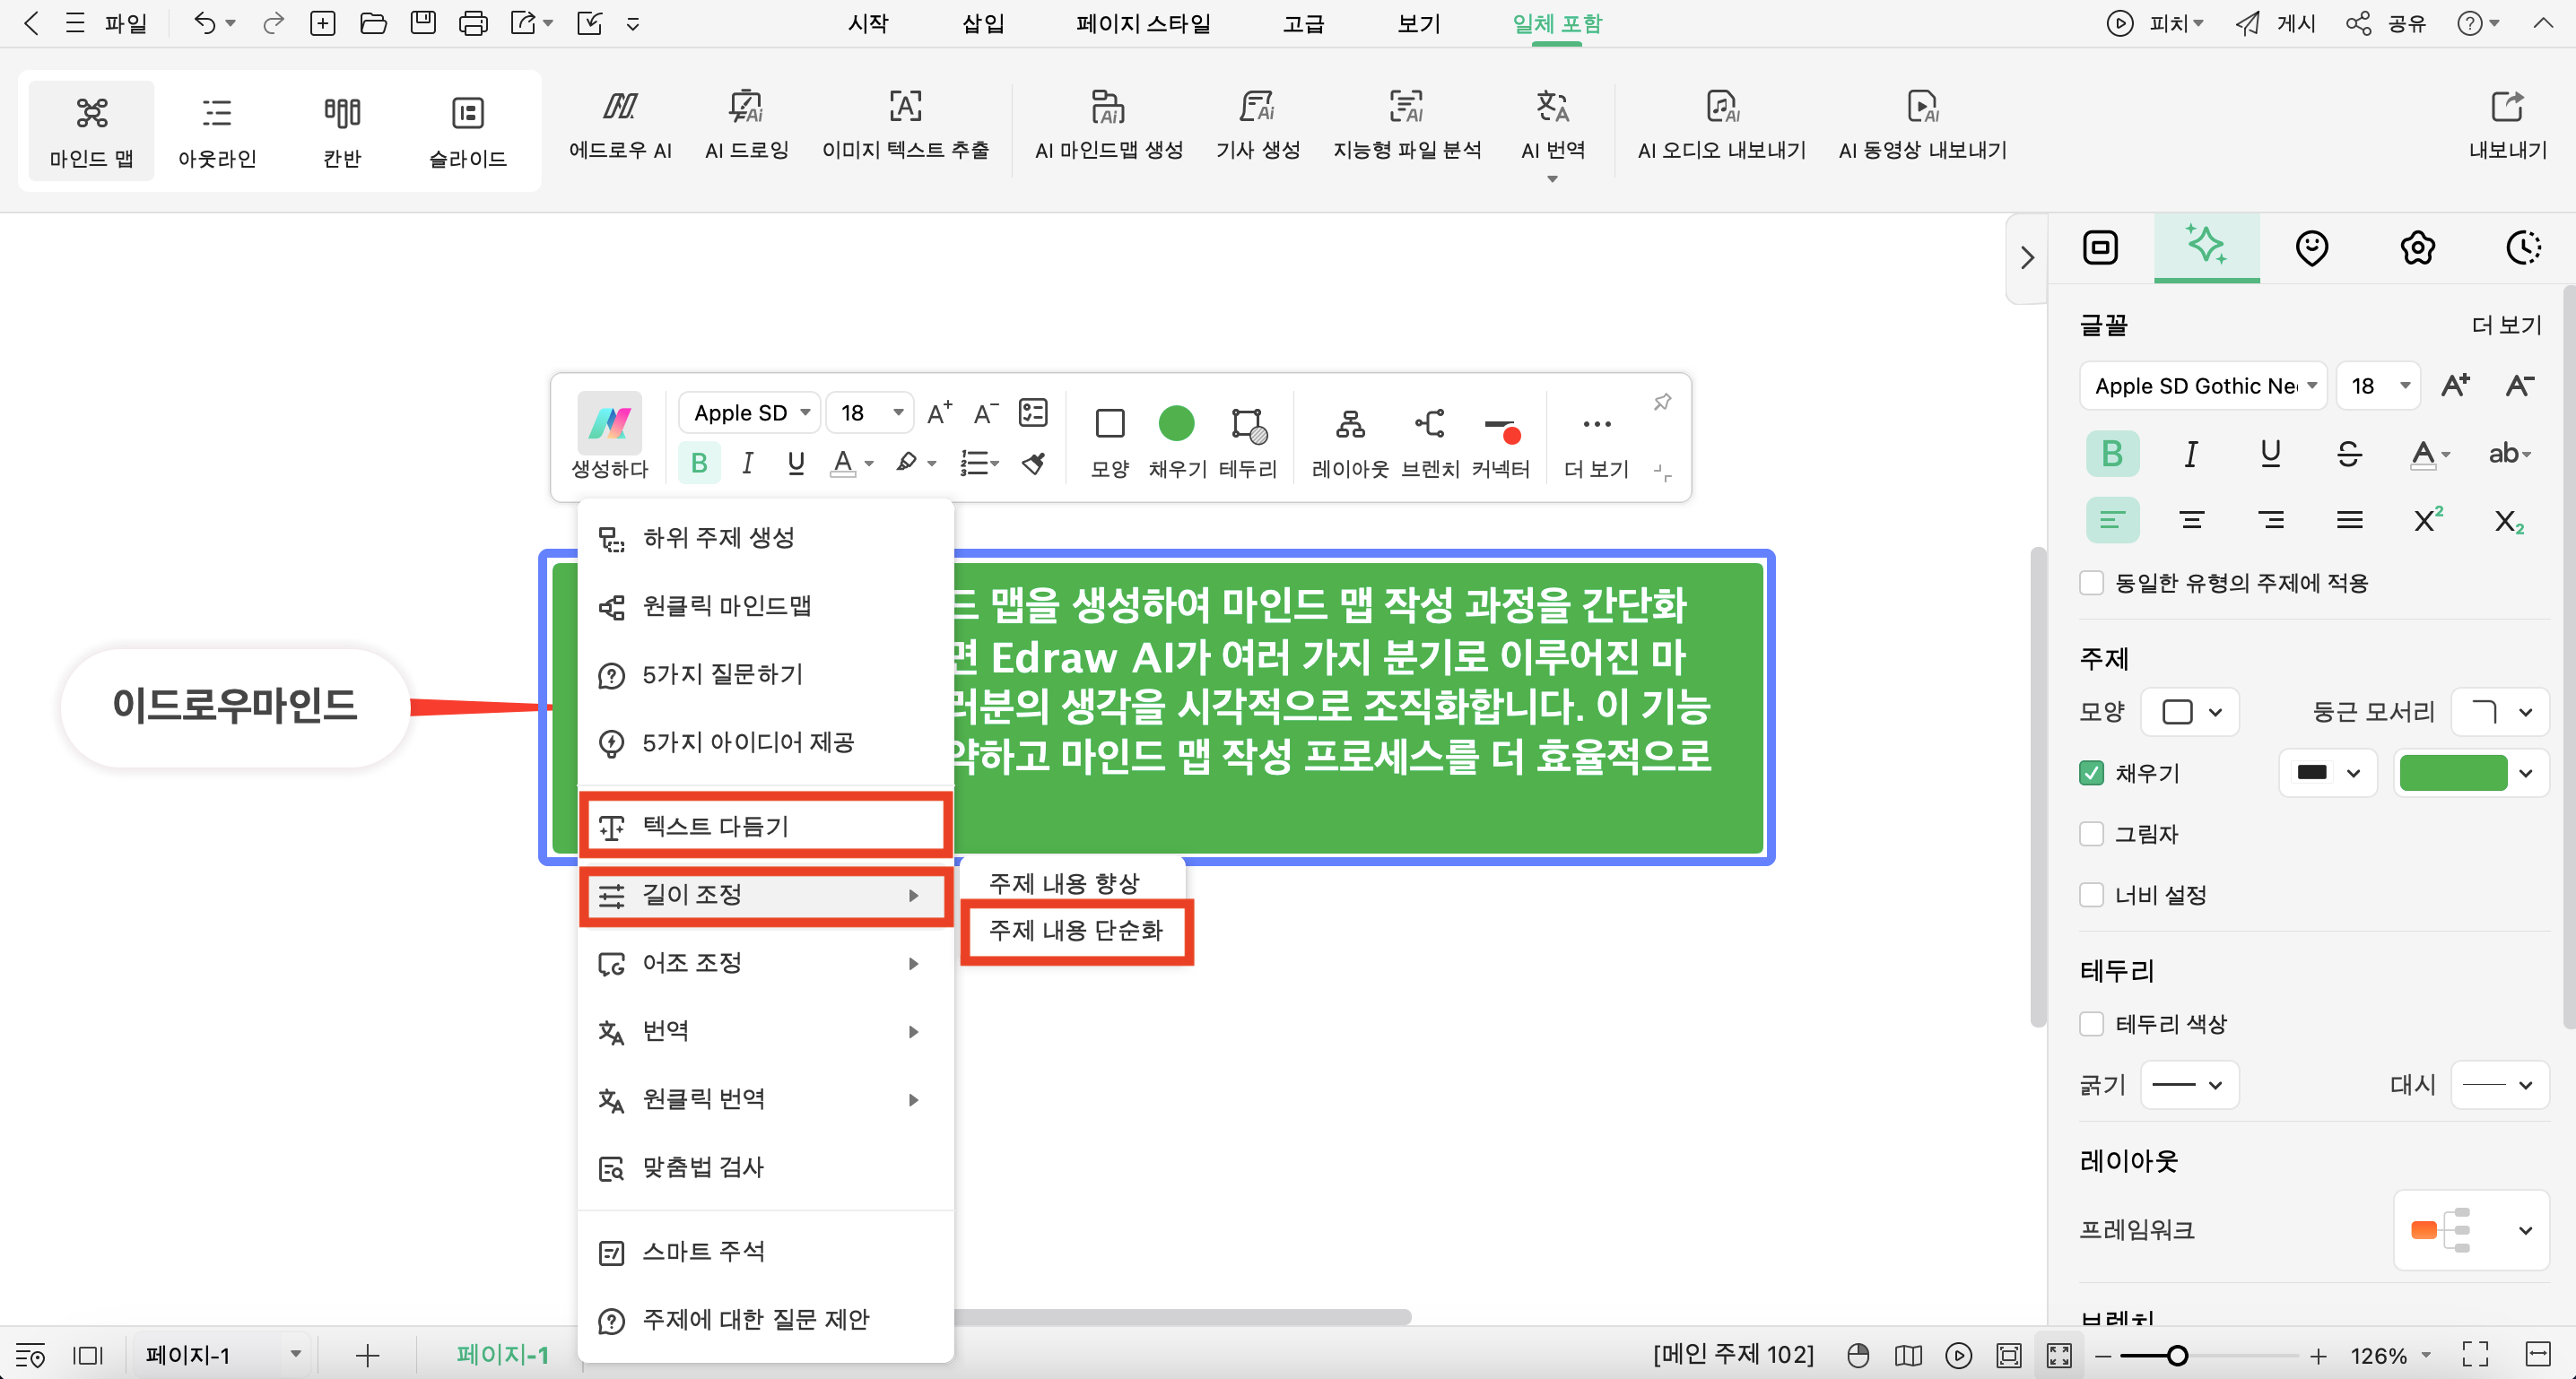Click the 공유 share button
2576x1379 pixels.
pyautogui.click(x=2386, y=23)
